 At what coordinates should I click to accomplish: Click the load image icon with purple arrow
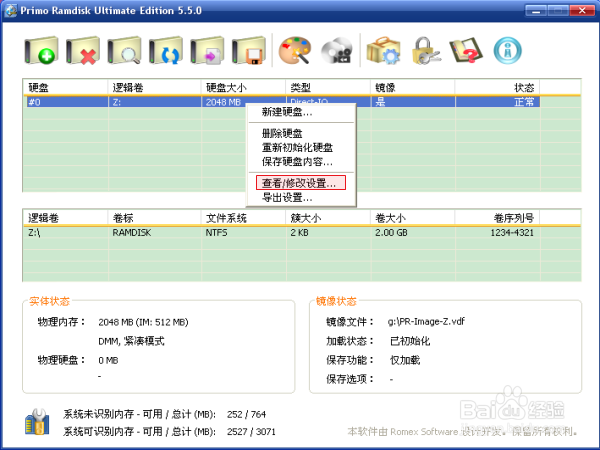click(x=207, y=51)
